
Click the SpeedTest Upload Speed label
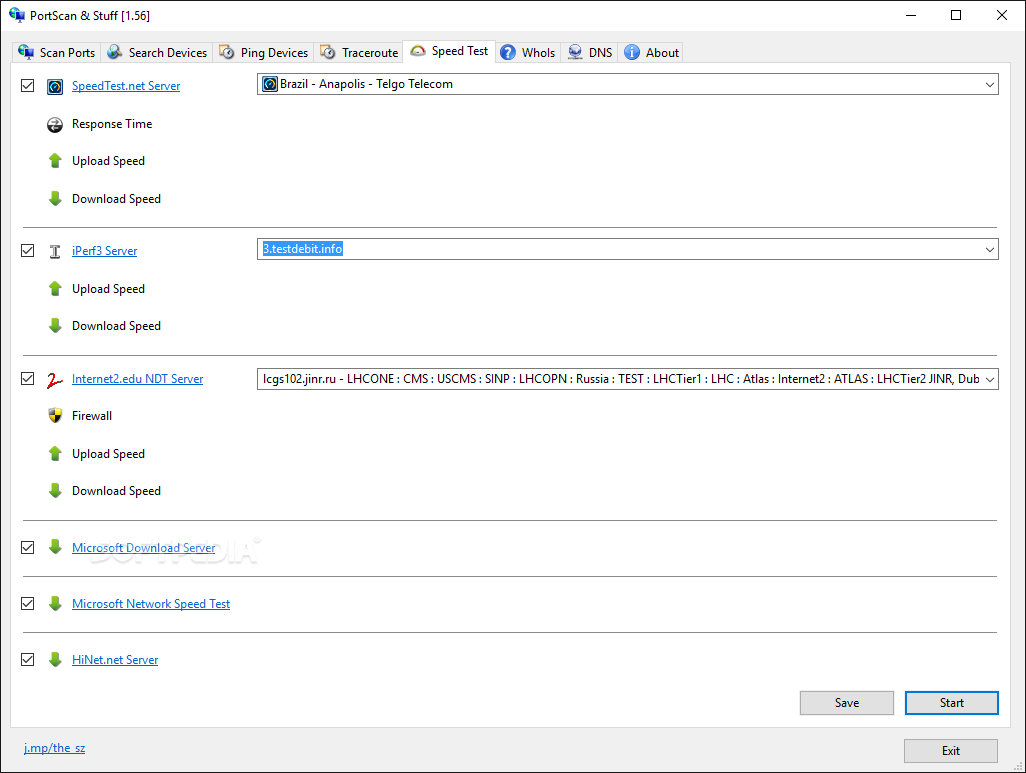point(108,161)
